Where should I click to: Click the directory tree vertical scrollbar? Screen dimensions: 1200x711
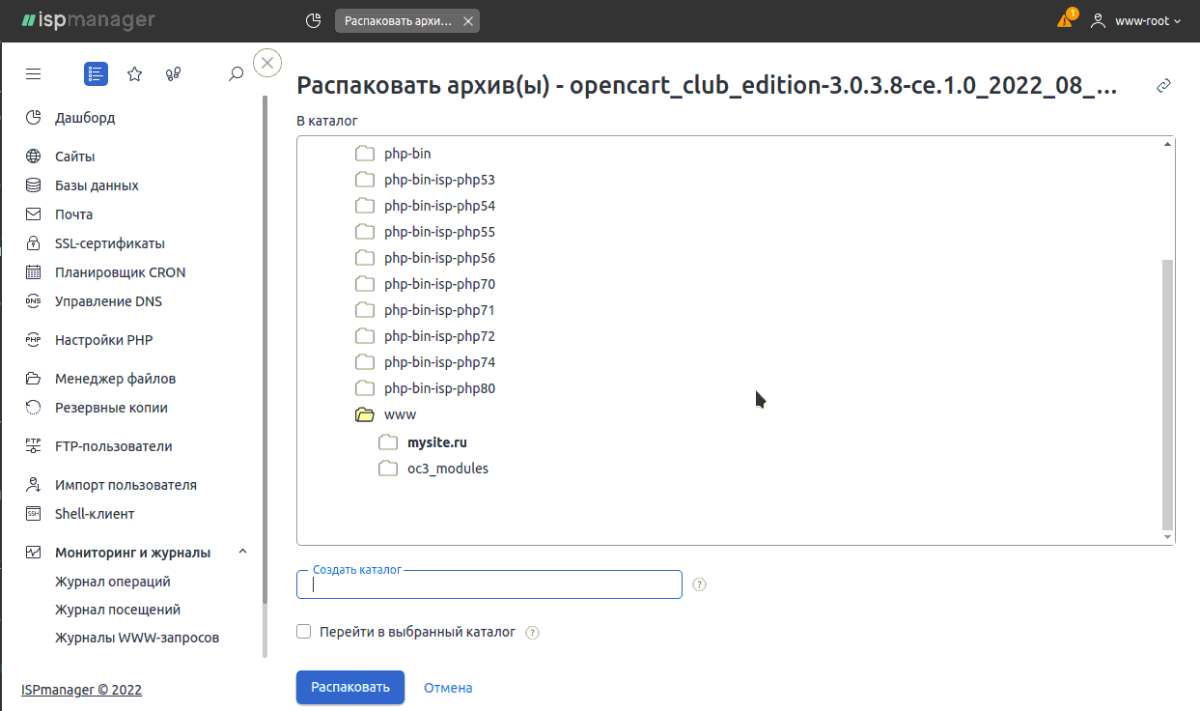coord(1168,390)
